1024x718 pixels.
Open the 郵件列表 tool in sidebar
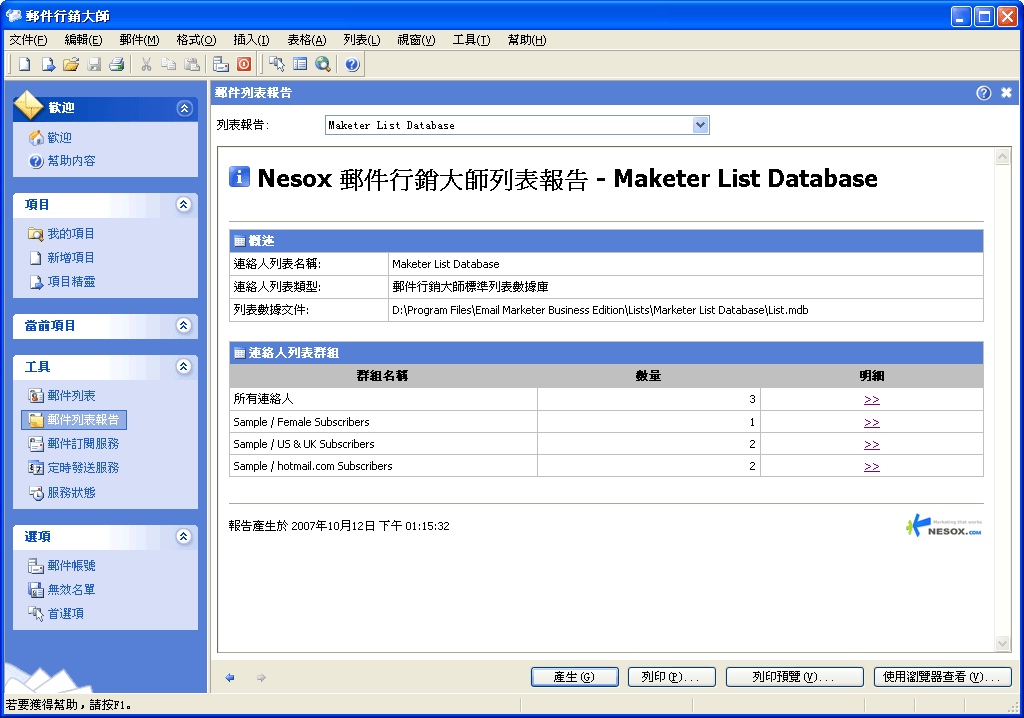[x=71, y=396]
